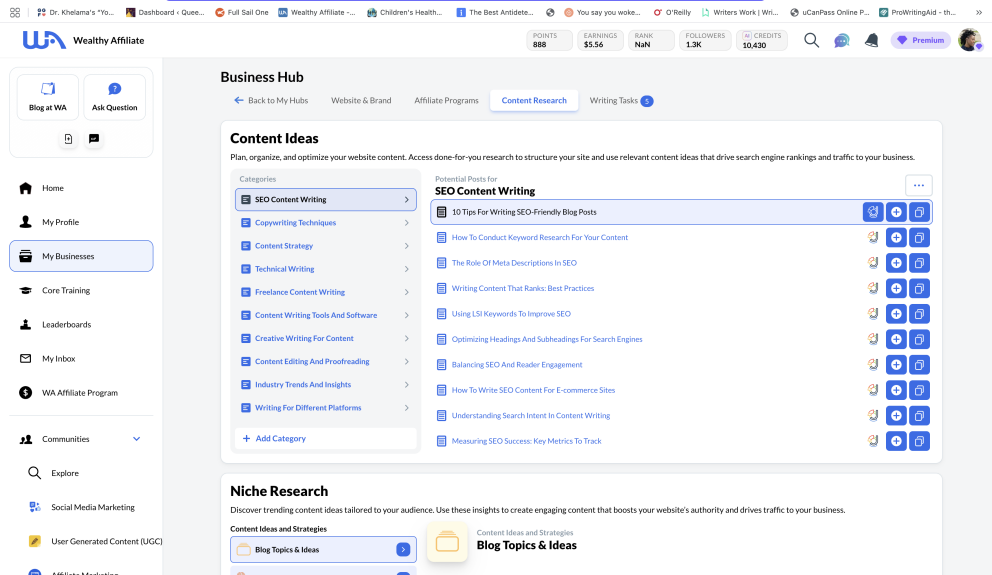Click plus icon for 10 Tips post
Viewport: 992px width, 575px height.
896,212
